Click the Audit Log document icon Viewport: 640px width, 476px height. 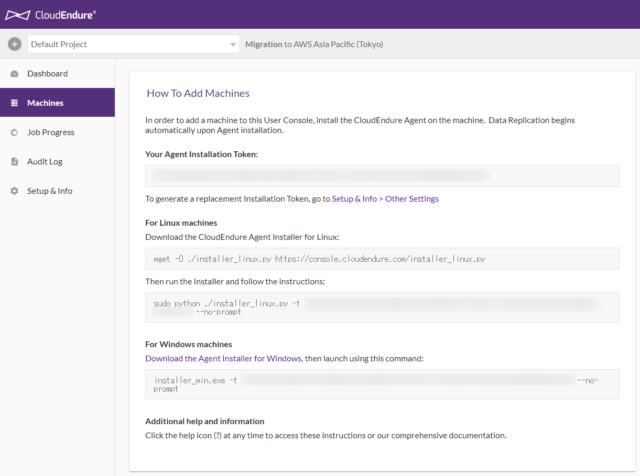[x=14, y=162]
